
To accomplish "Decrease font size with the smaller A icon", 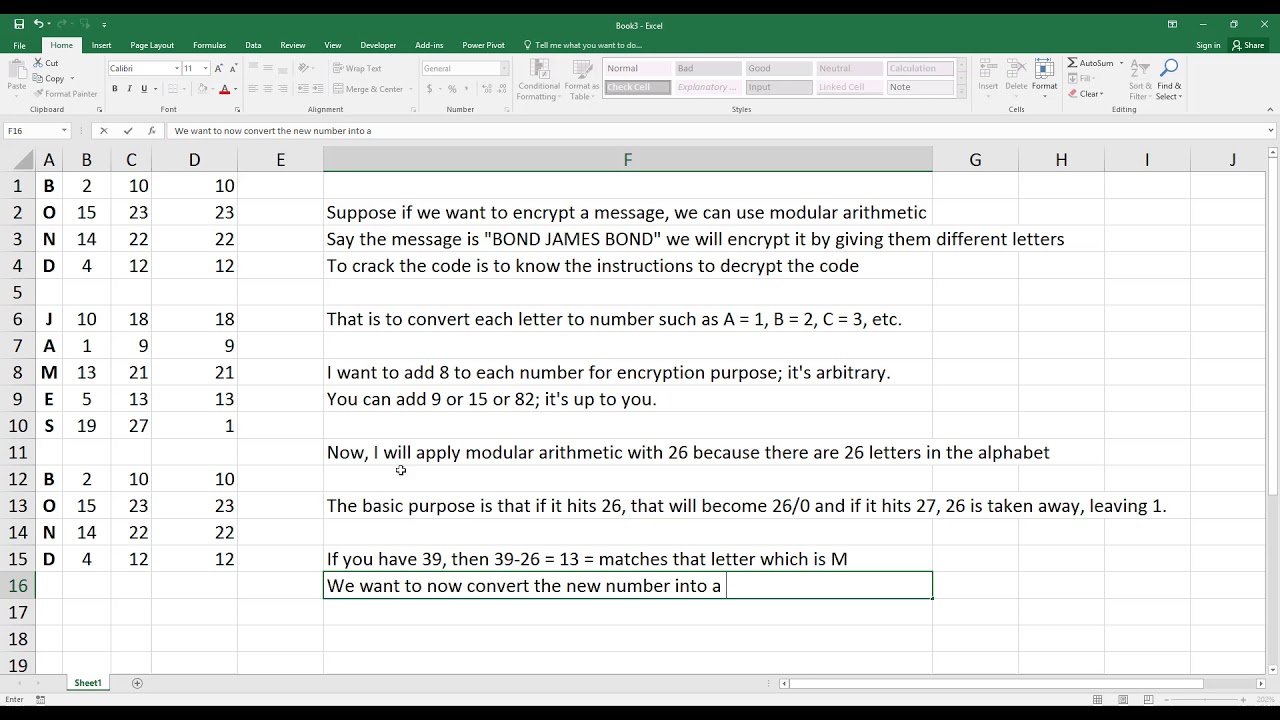I will (233, 68).
